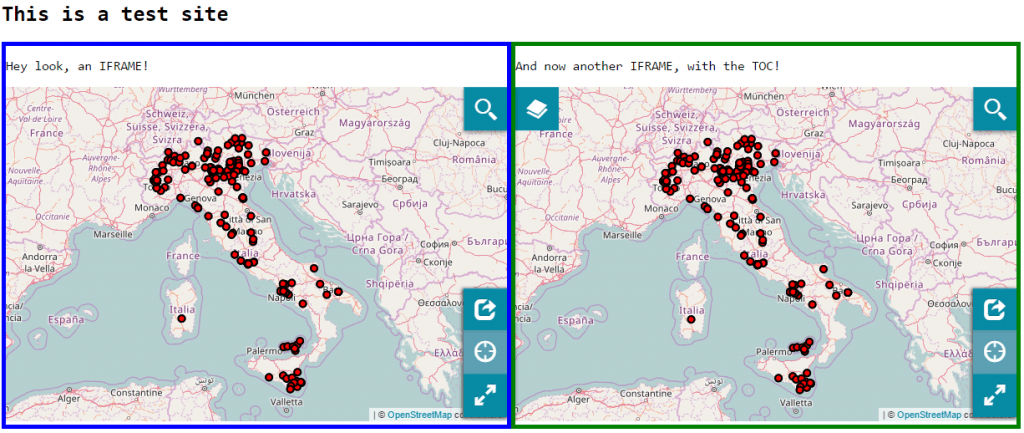Click the Palermo label on right map

coord(774,352)
